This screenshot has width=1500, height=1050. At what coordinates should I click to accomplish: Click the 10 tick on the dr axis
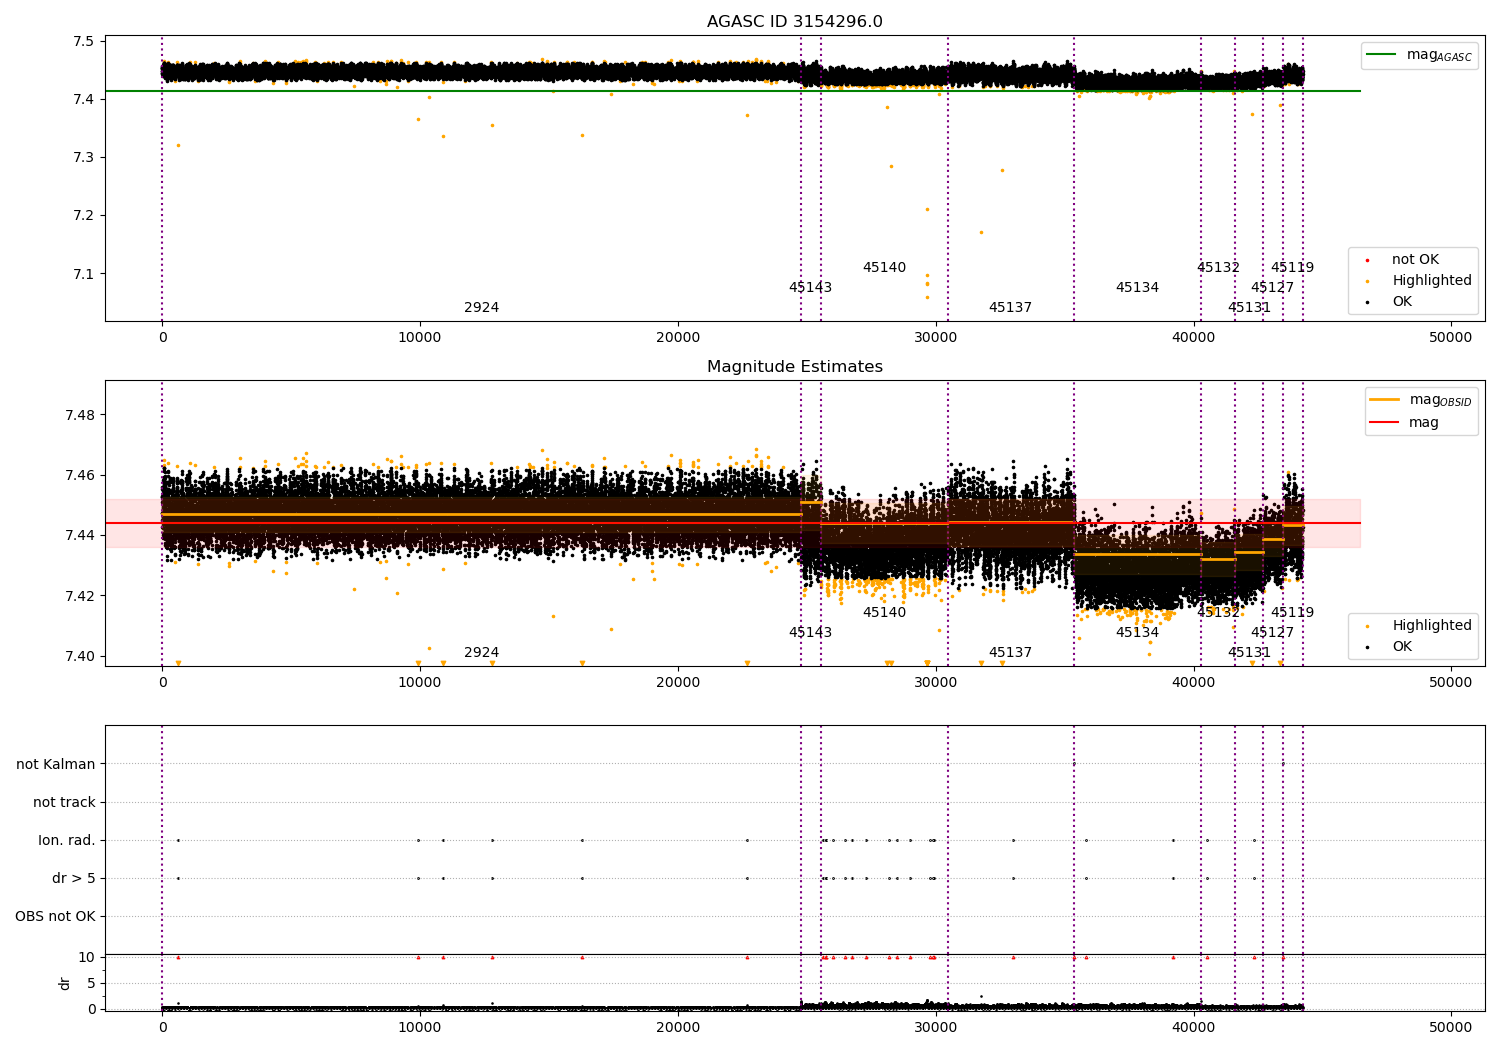pos(87,957)
